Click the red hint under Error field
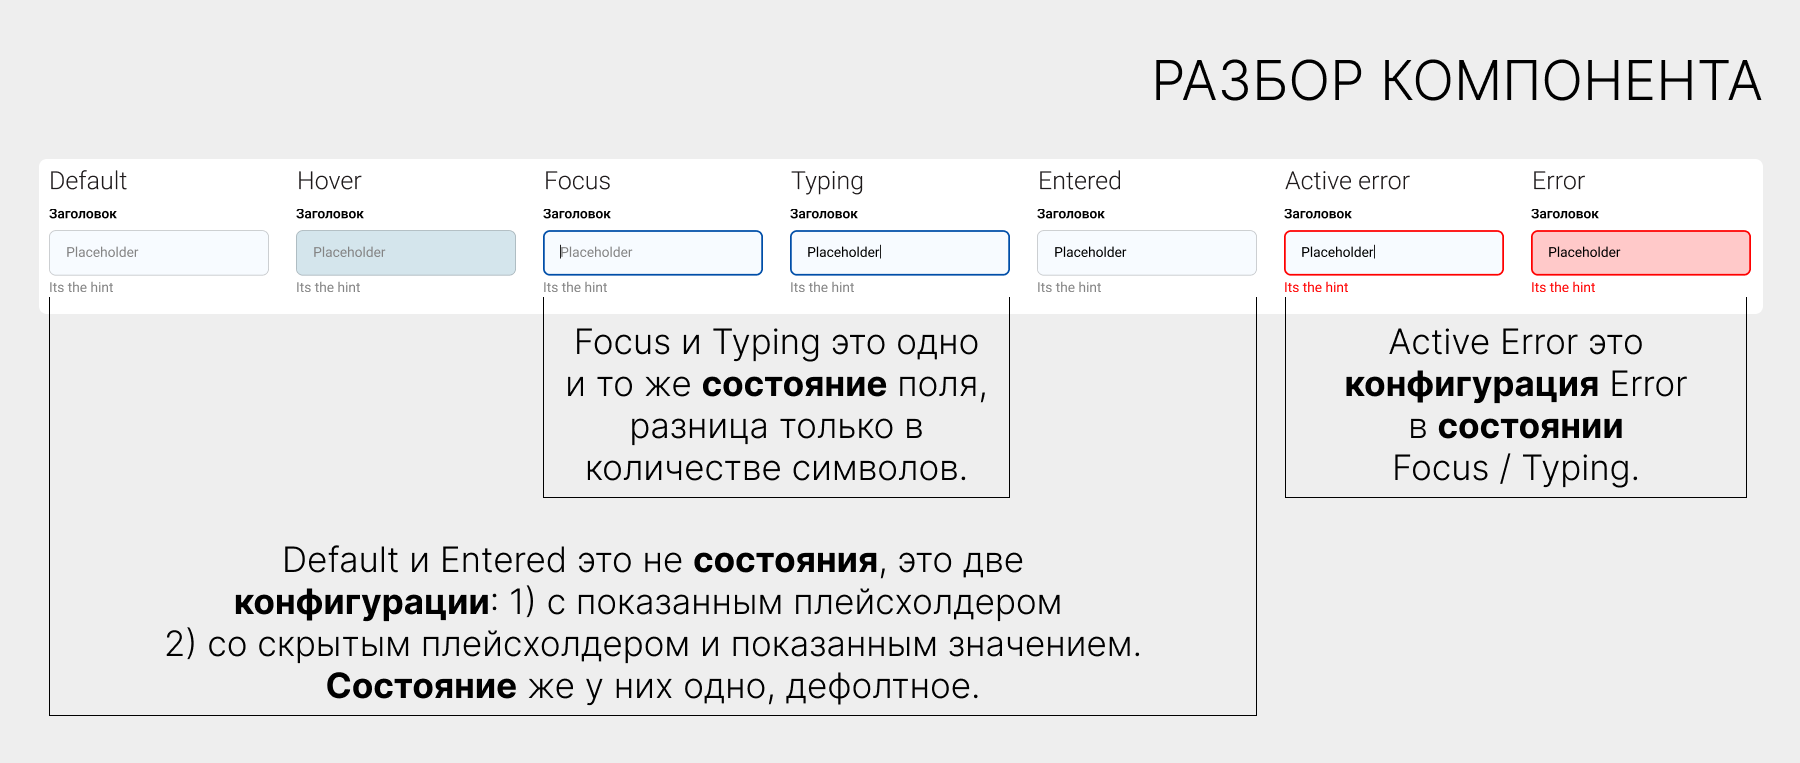 click(x=1563, y=288)
